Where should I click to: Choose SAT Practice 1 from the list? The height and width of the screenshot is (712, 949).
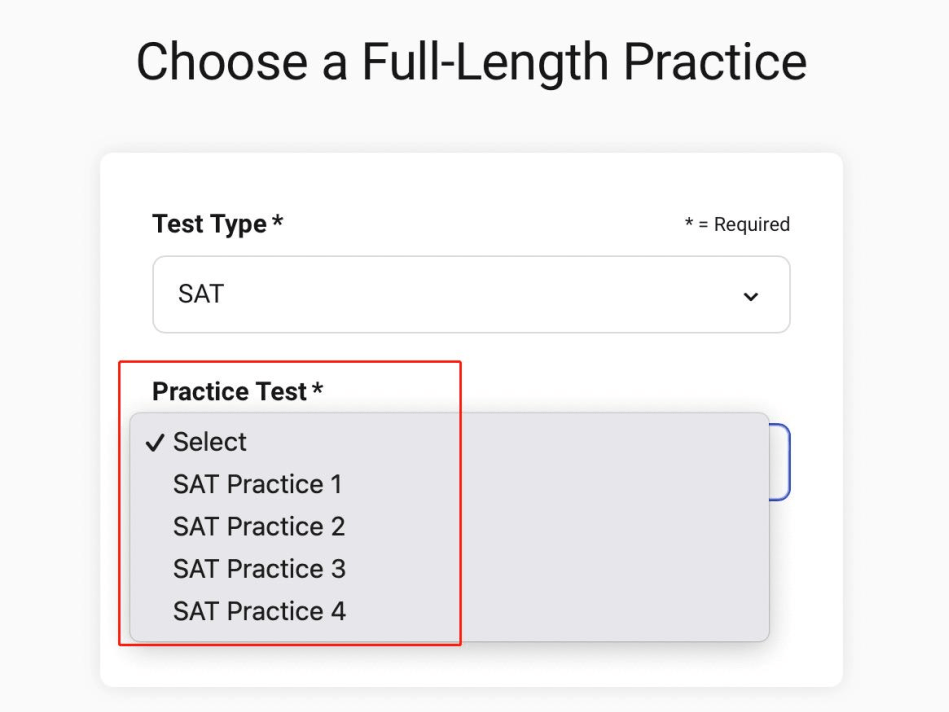[257, 485]
